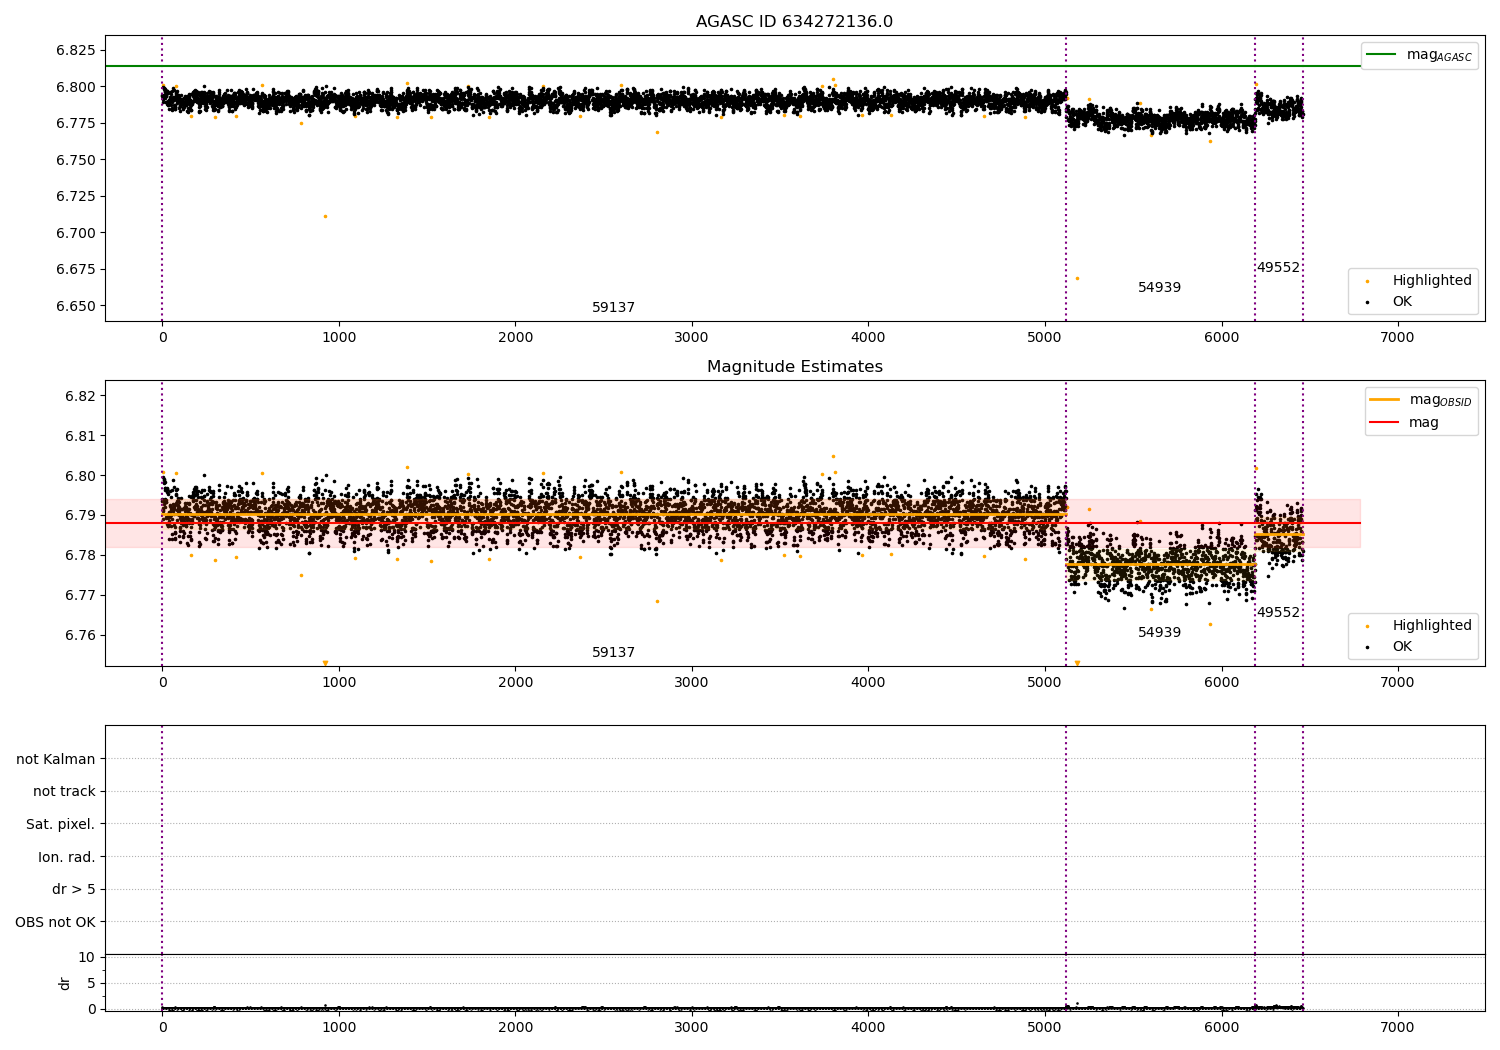Click 'Highlighted' legend entry in AGASC ID plot

(x=1418, y=281)
